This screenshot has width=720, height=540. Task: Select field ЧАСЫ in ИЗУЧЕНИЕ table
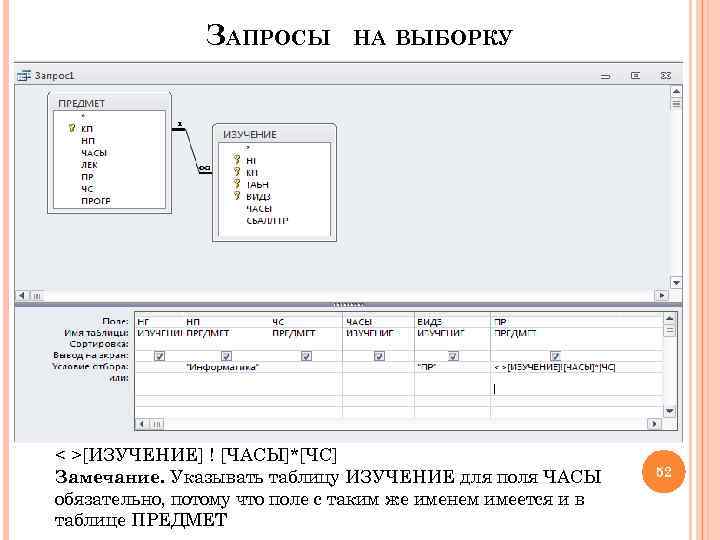[x=259, y=208]
